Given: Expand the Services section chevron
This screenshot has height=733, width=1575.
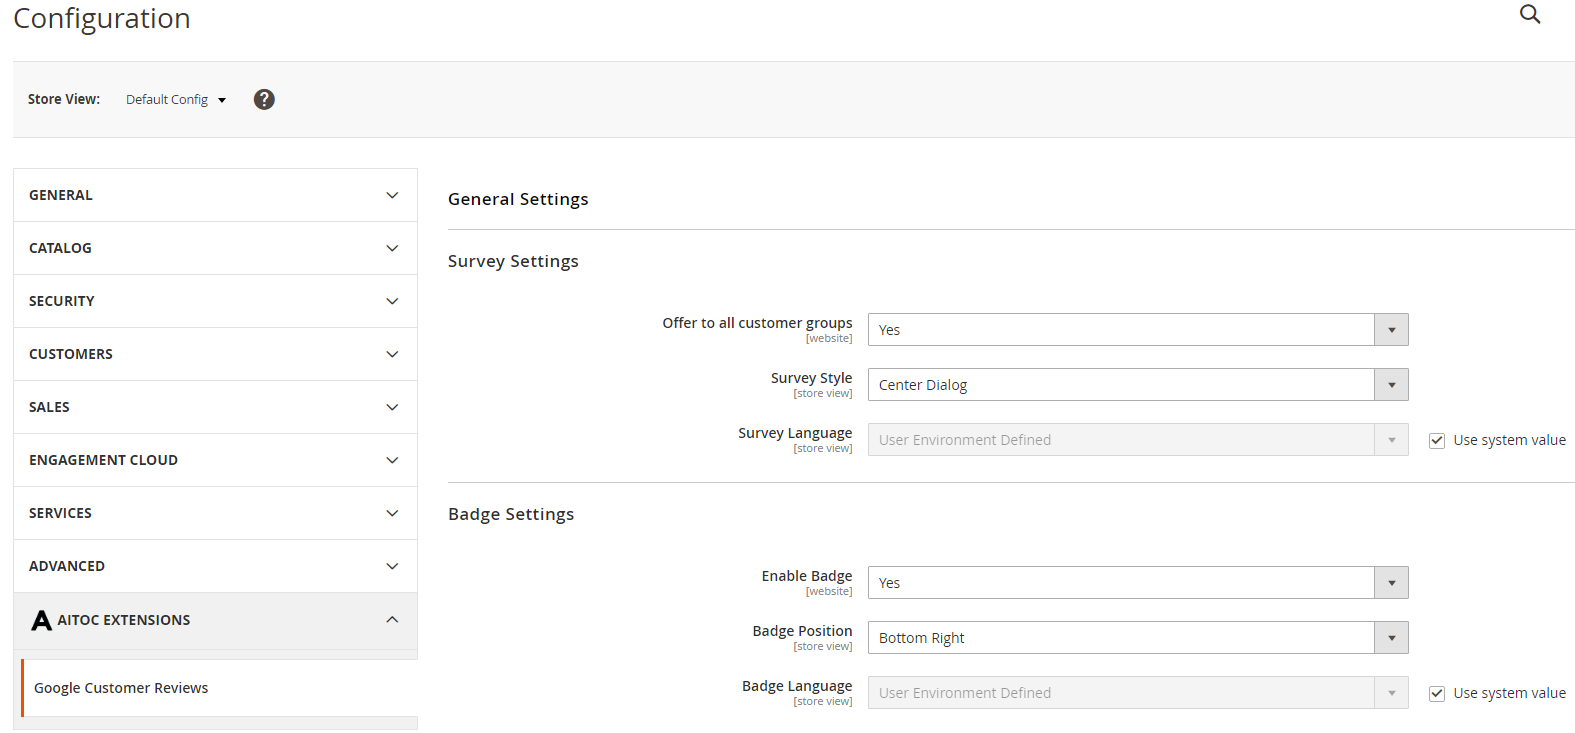Looking at the screenshot, I should (x=392, y=513).
